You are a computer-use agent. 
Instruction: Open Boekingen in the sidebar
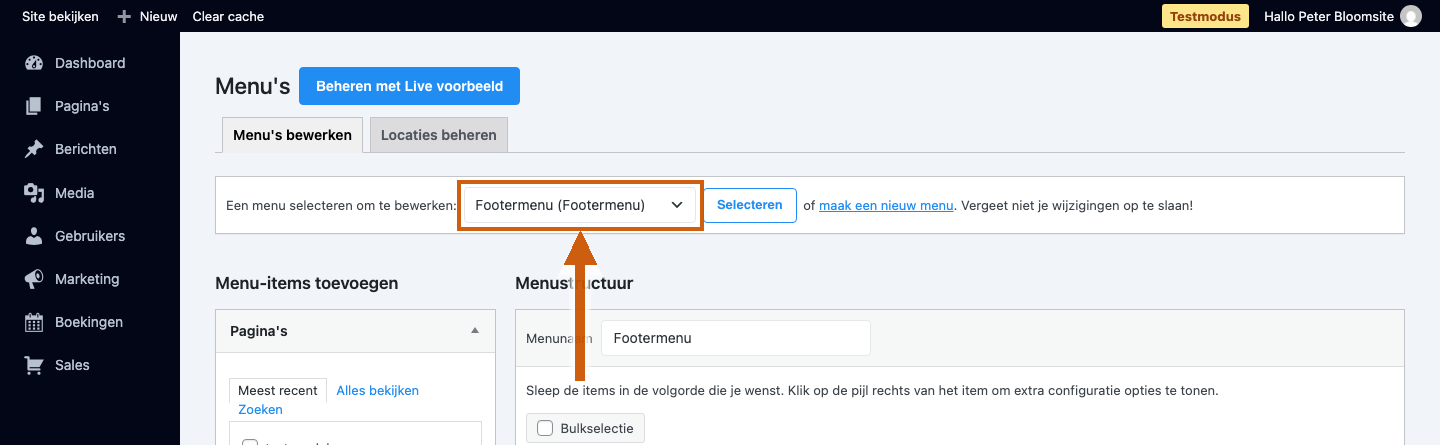[90, 322]
